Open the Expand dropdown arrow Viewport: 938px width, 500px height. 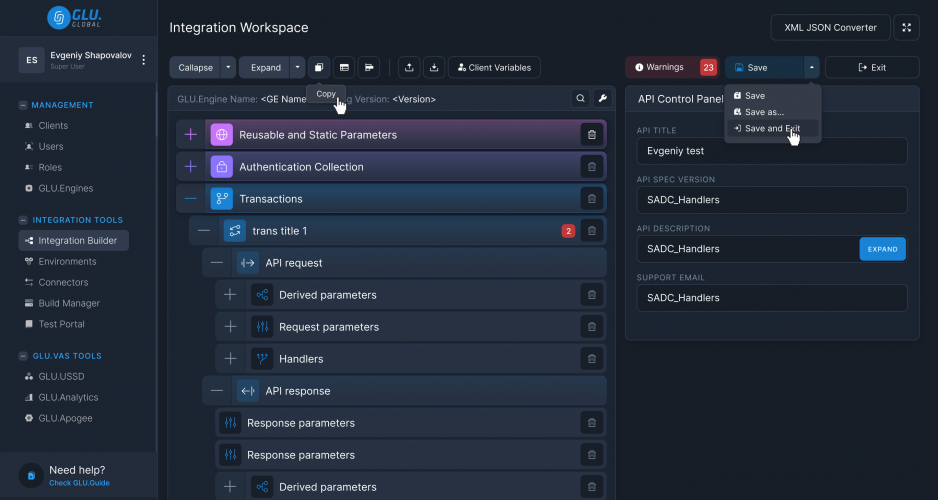[297, 68]
